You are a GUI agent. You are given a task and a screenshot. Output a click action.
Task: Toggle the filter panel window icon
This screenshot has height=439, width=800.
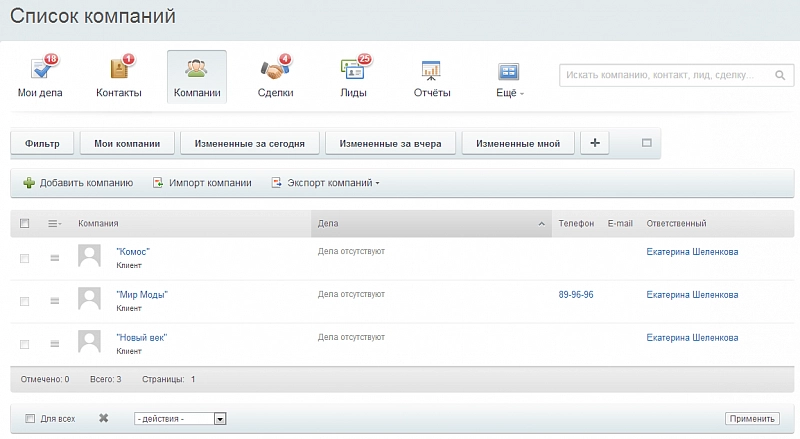646,143
